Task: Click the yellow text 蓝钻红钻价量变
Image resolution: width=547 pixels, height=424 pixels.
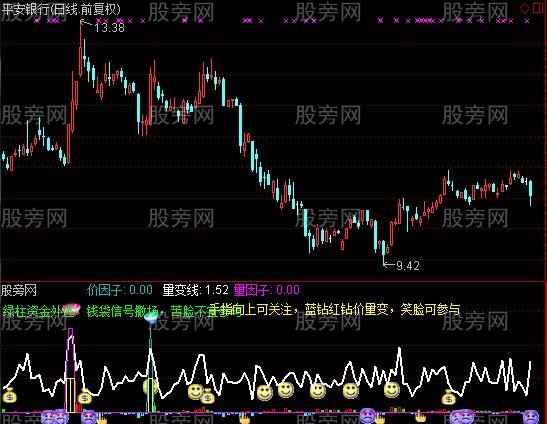Action: click(346, 309)
